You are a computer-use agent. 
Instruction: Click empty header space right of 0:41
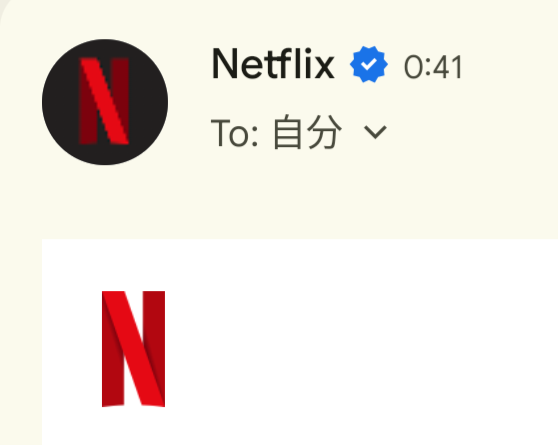pos(511,67)
